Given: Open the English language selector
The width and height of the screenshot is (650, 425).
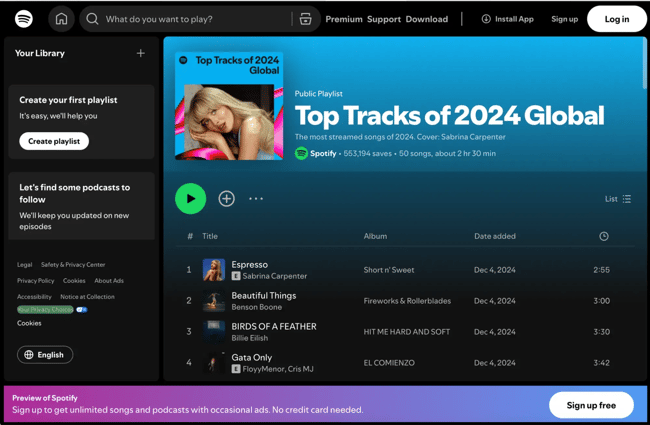Looking at the screenshot, I should pos(45,355).
